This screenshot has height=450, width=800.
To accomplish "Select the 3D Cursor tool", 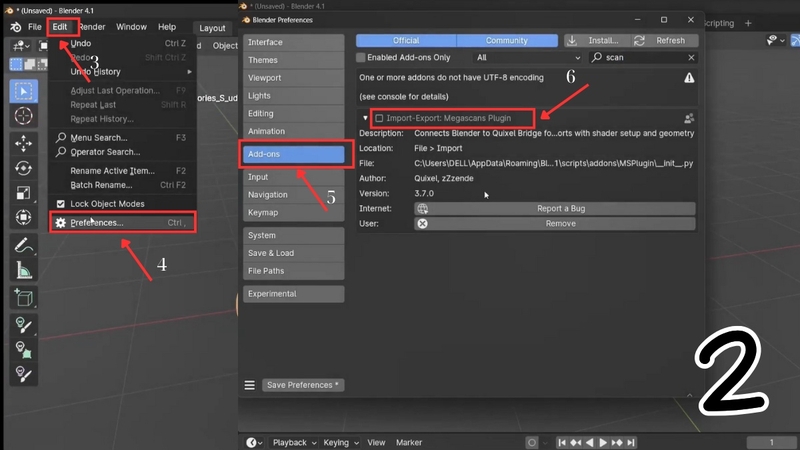I will tap(23, 116).
